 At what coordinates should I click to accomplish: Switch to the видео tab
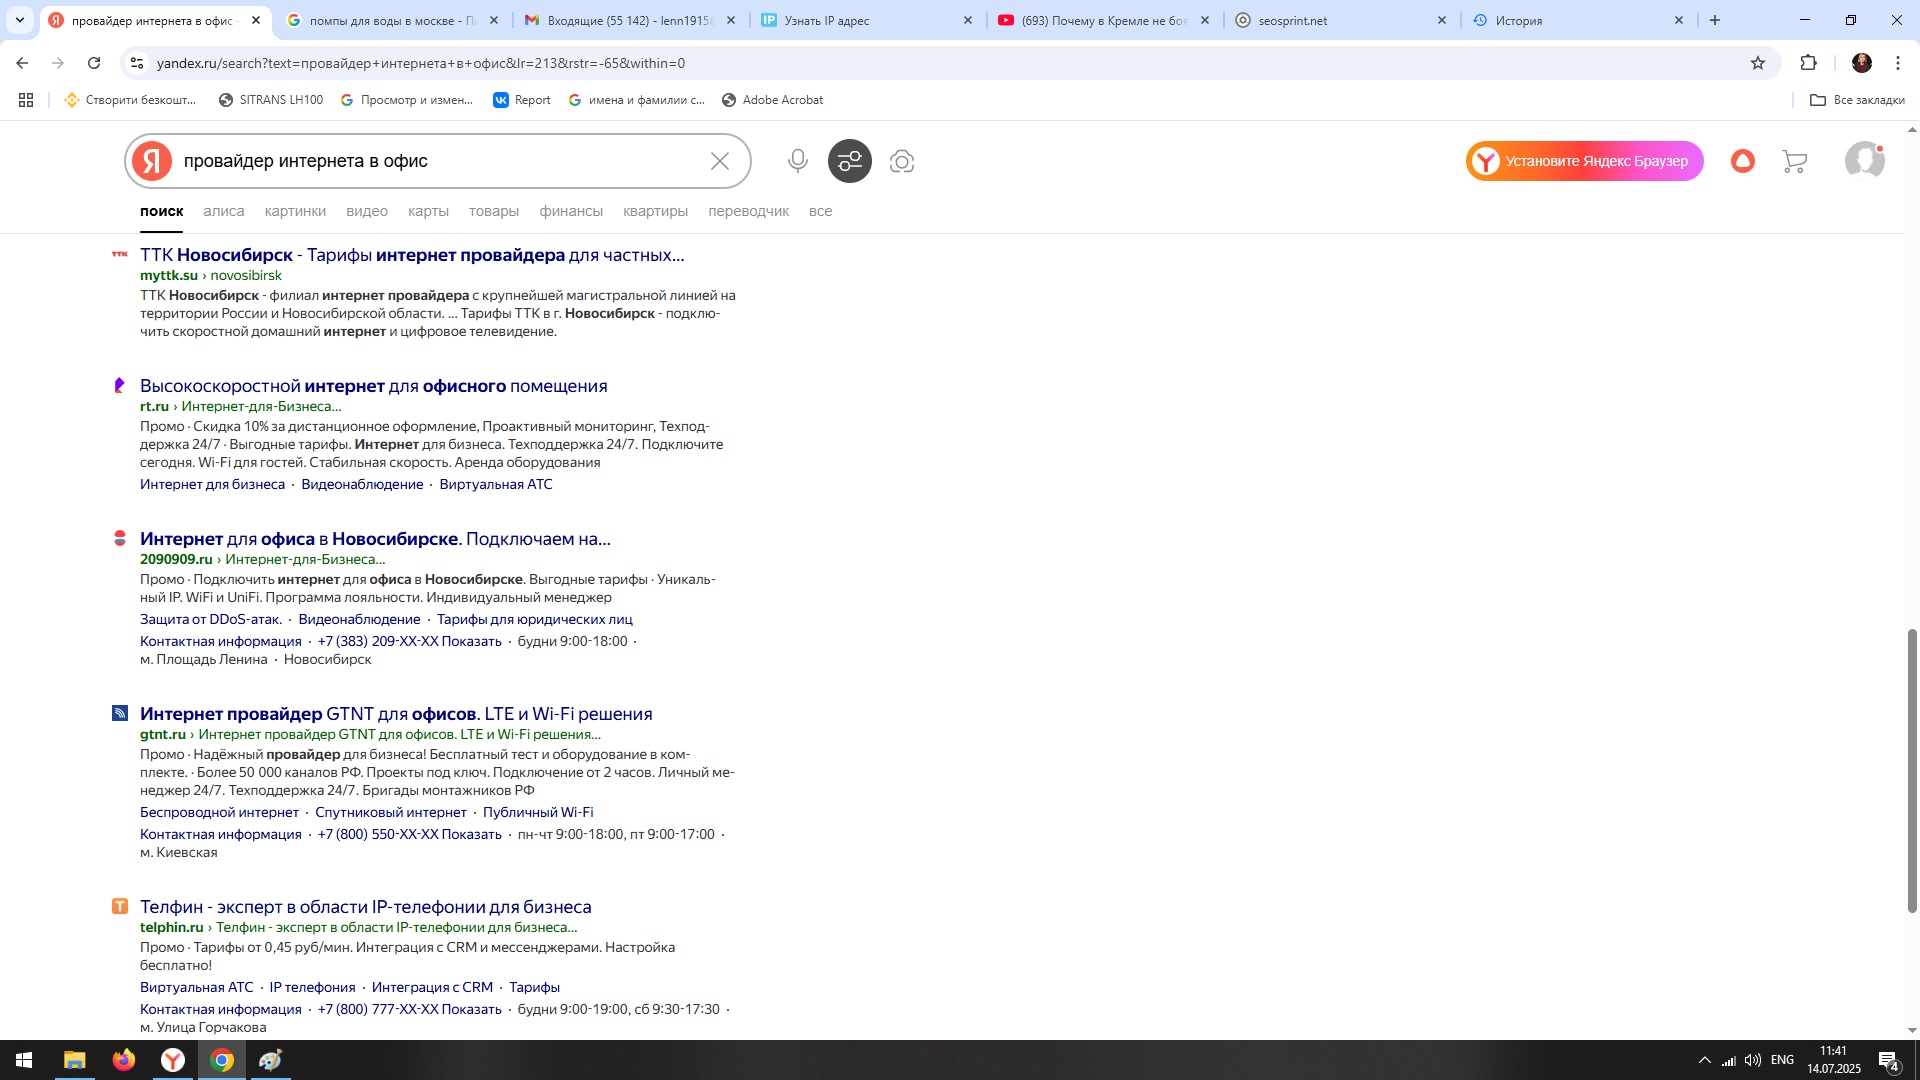point(367,211)
